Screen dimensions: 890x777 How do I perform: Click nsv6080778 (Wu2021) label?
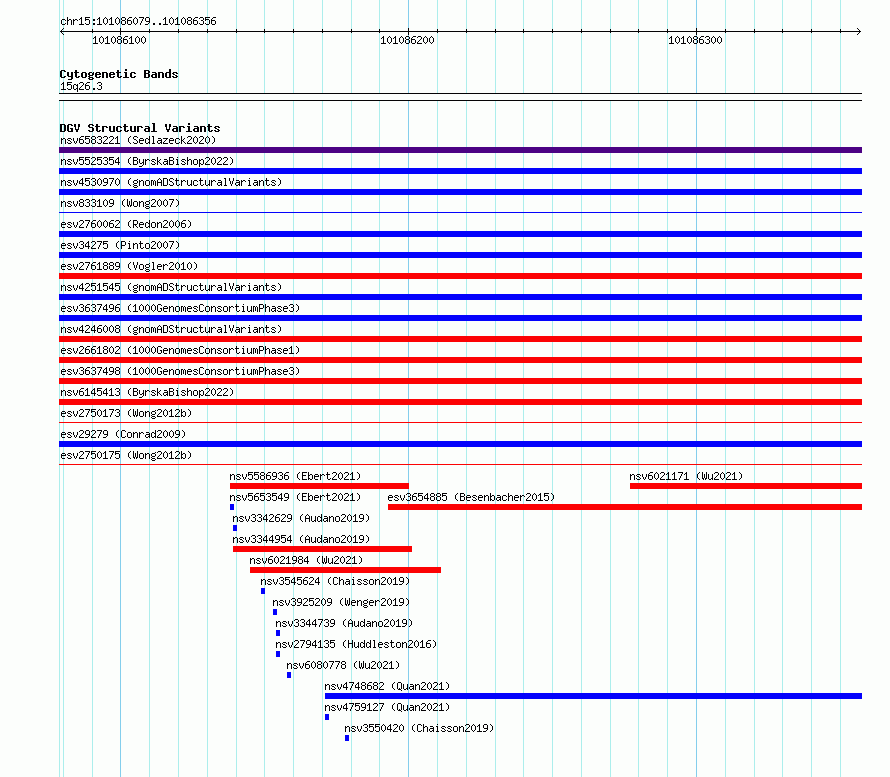coord(343,665)
